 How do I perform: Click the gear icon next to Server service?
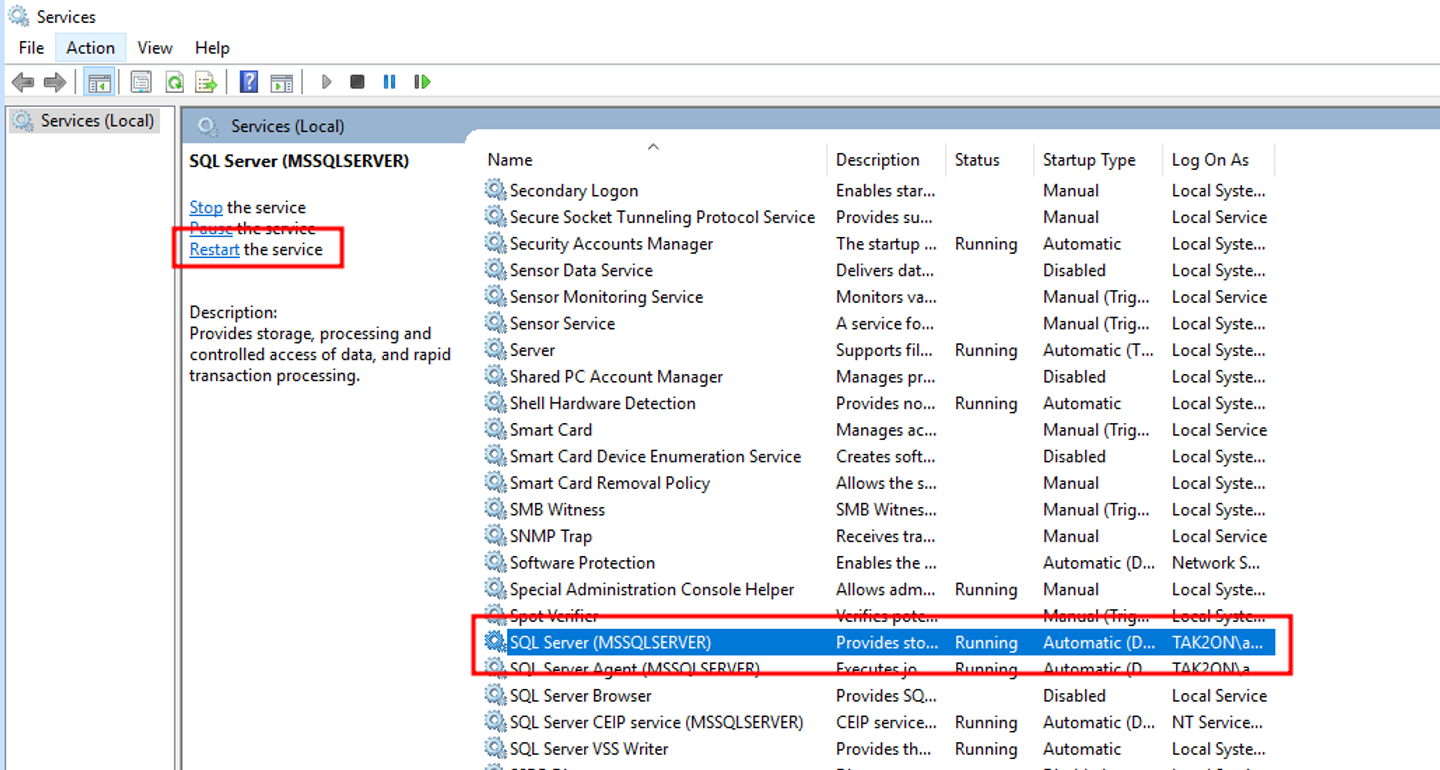495,350
